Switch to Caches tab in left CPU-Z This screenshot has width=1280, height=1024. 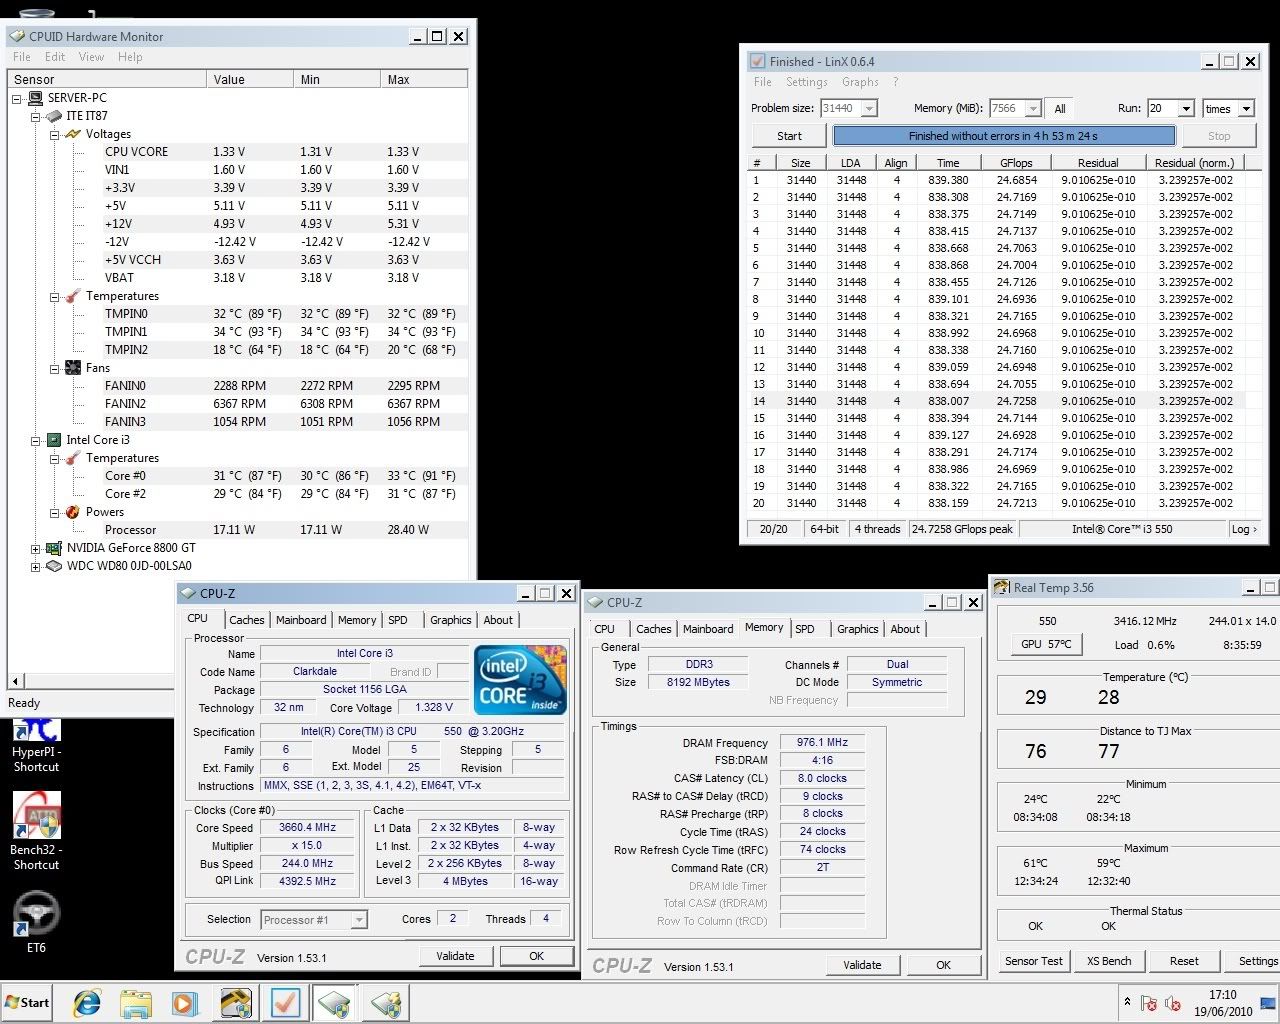(x=247, y=620)
